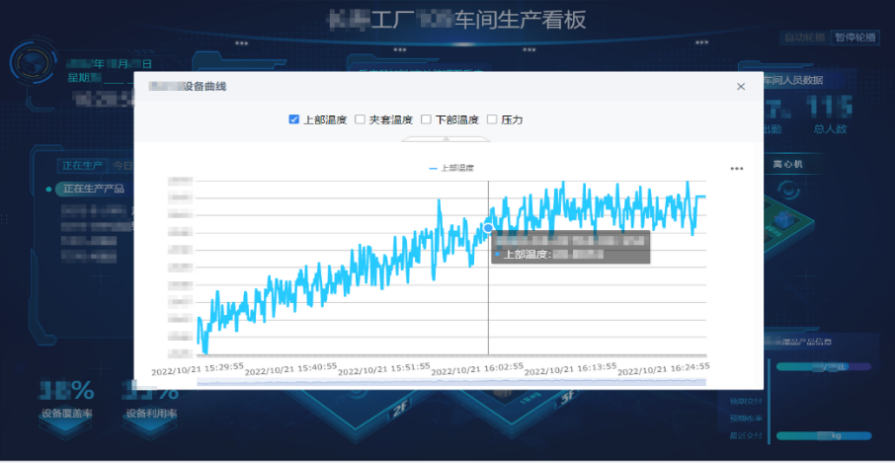The image size is (895, 463).
Task: Enable the 下部温度 checkbox
Action: pyautogui.click(x=426, y=119)
